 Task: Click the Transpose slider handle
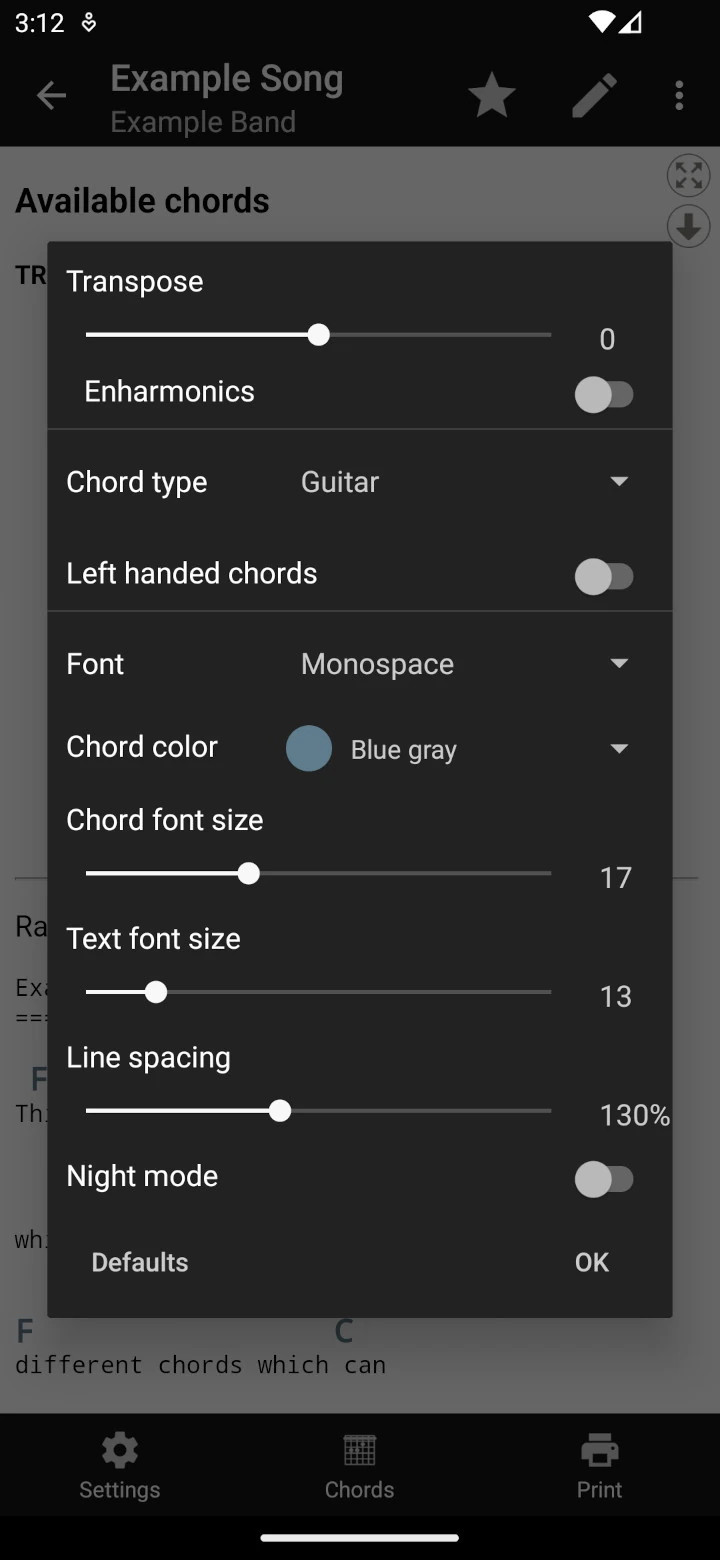[319, 335]
